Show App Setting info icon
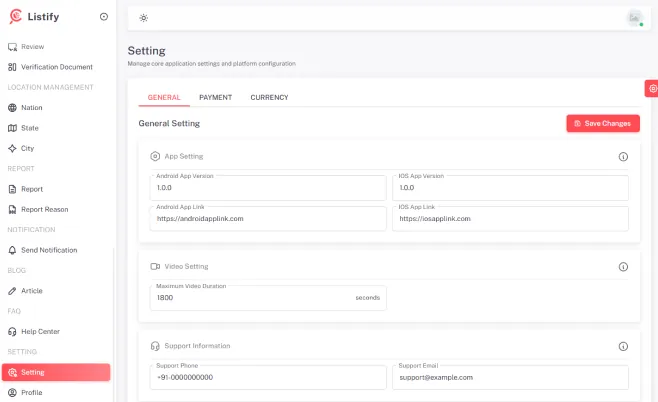Viewport: 658px width, 402px height. click(x=623, y=157)
